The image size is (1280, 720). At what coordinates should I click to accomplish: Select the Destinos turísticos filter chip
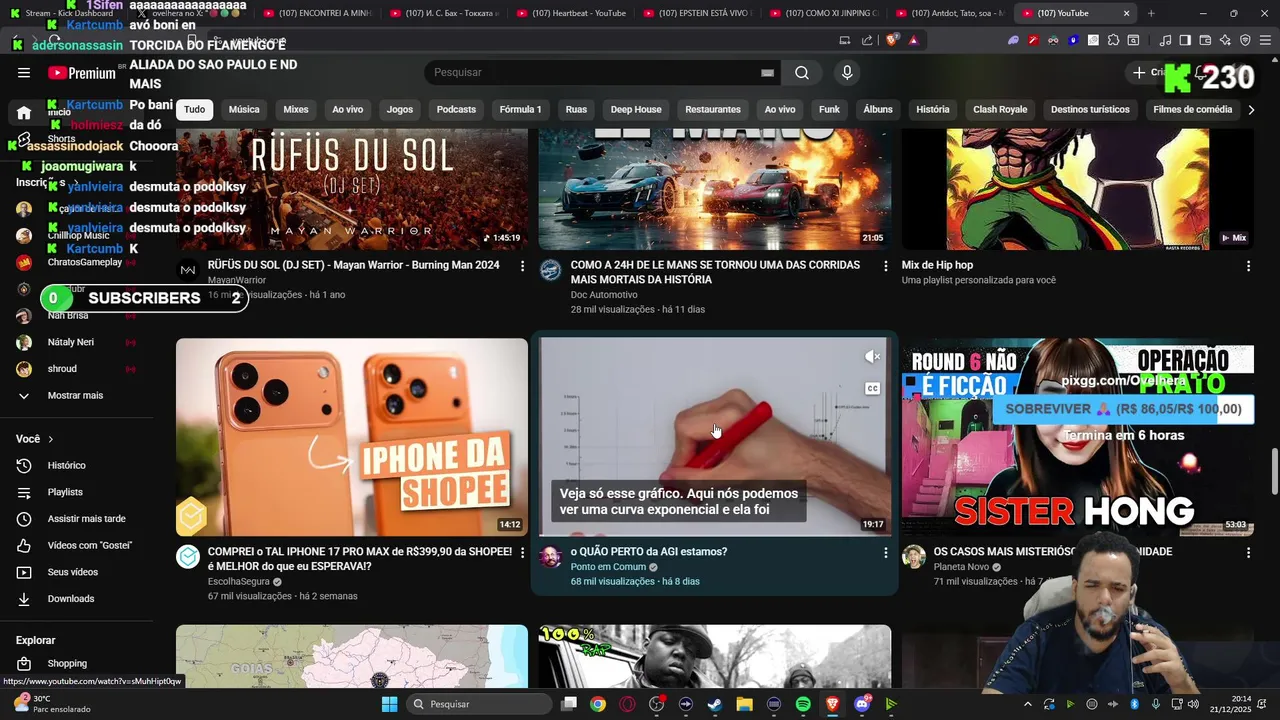pos(1090,110)
